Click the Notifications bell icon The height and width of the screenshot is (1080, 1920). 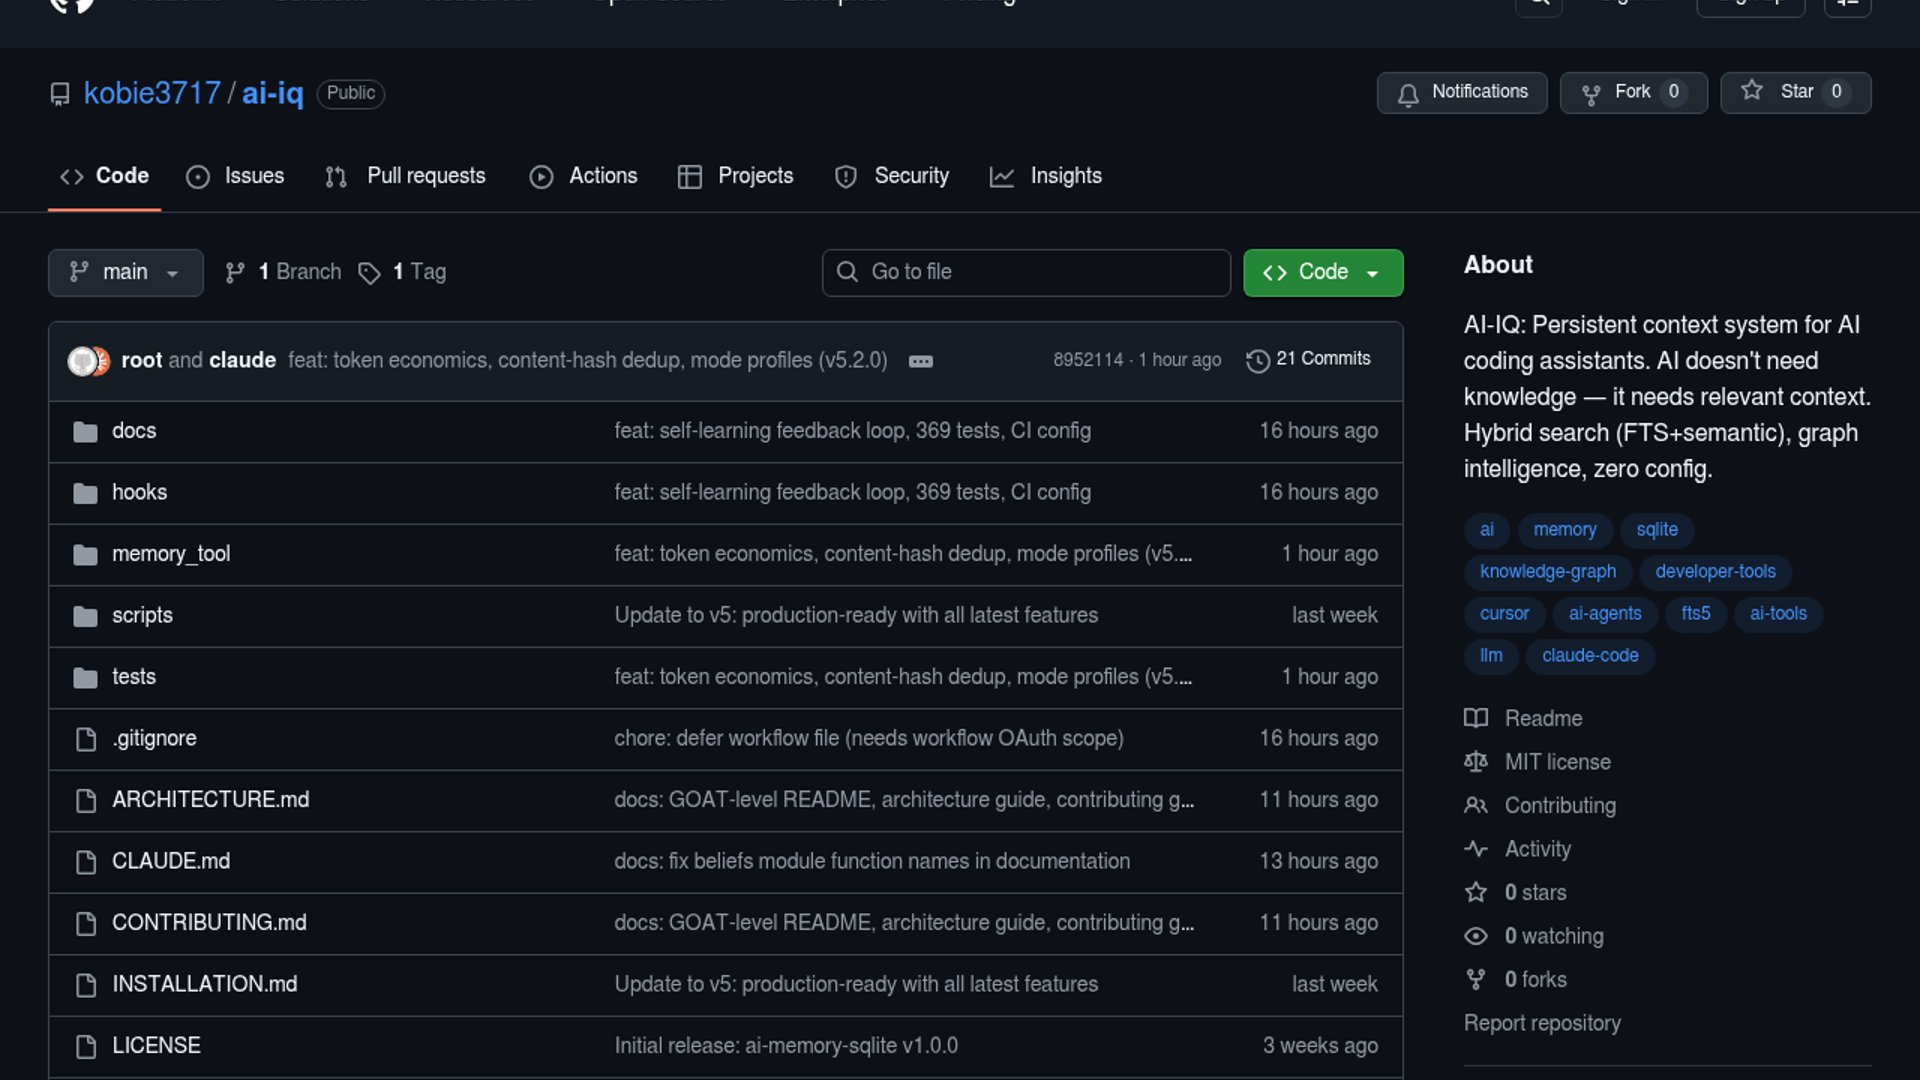(1408, 94)
